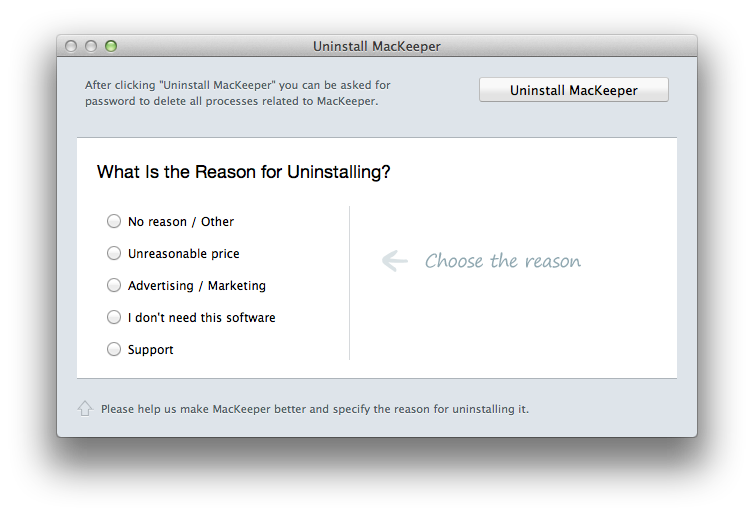This screenshot has height=516, width=754.
Task: Choose the "Unreasonable price" radio option
Action: point(114,253)
